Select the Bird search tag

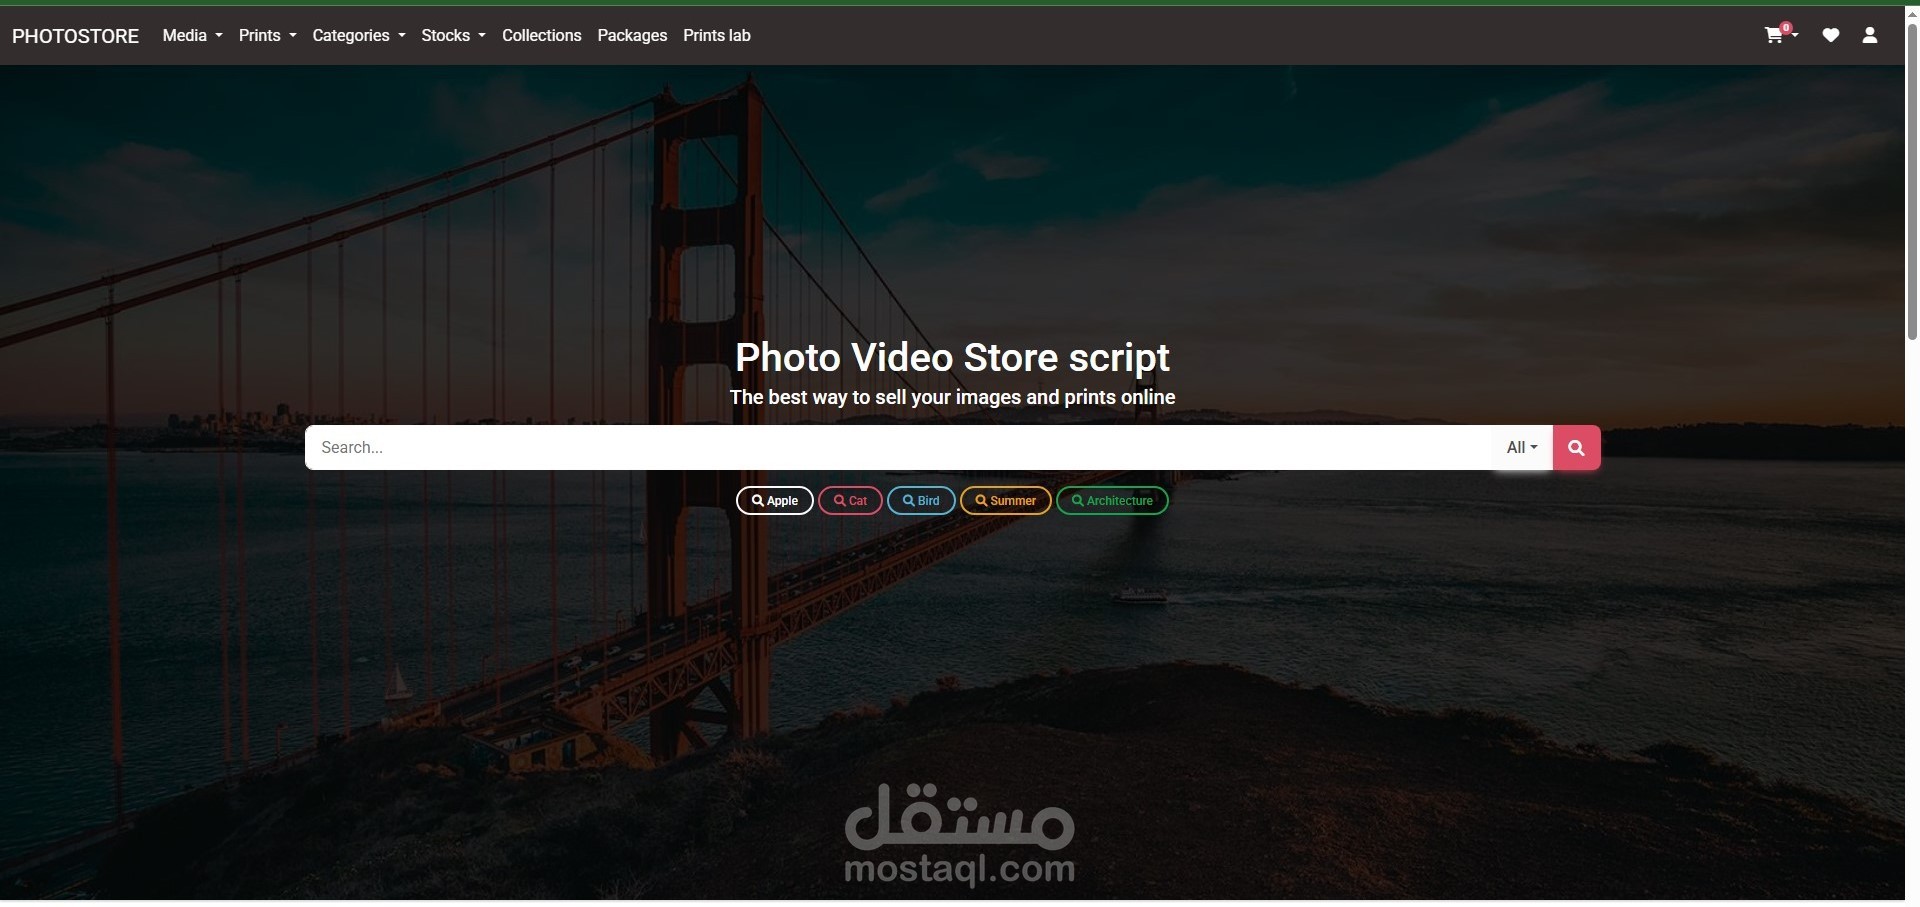(921, 501)
